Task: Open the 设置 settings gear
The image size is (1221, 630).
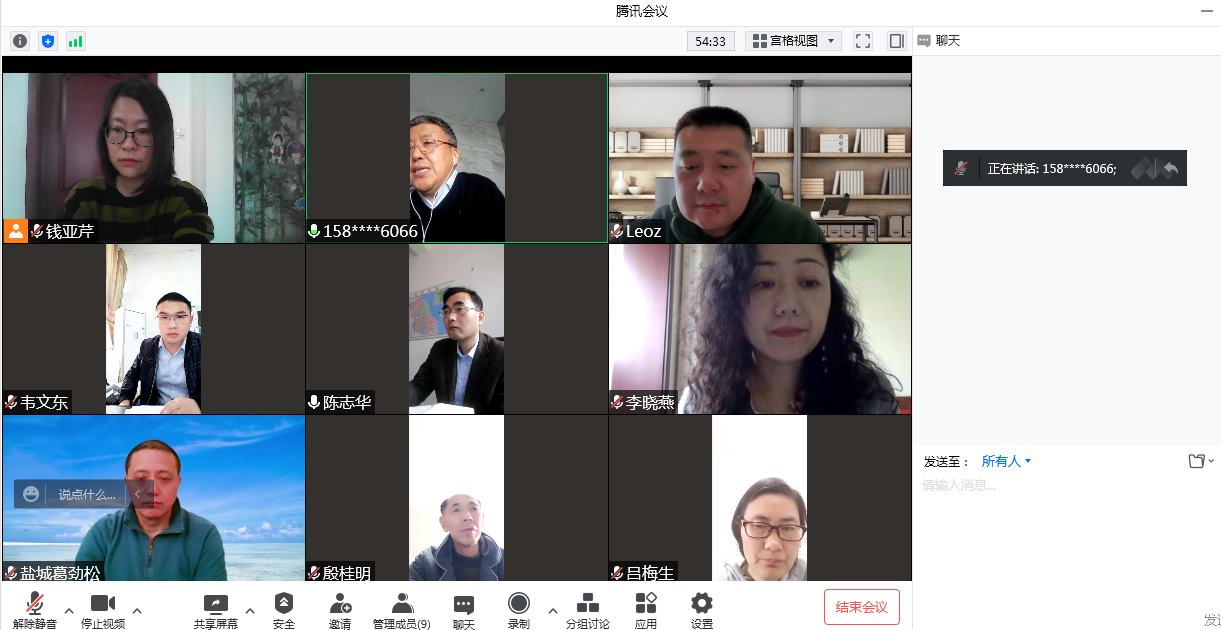Action: 702,609
